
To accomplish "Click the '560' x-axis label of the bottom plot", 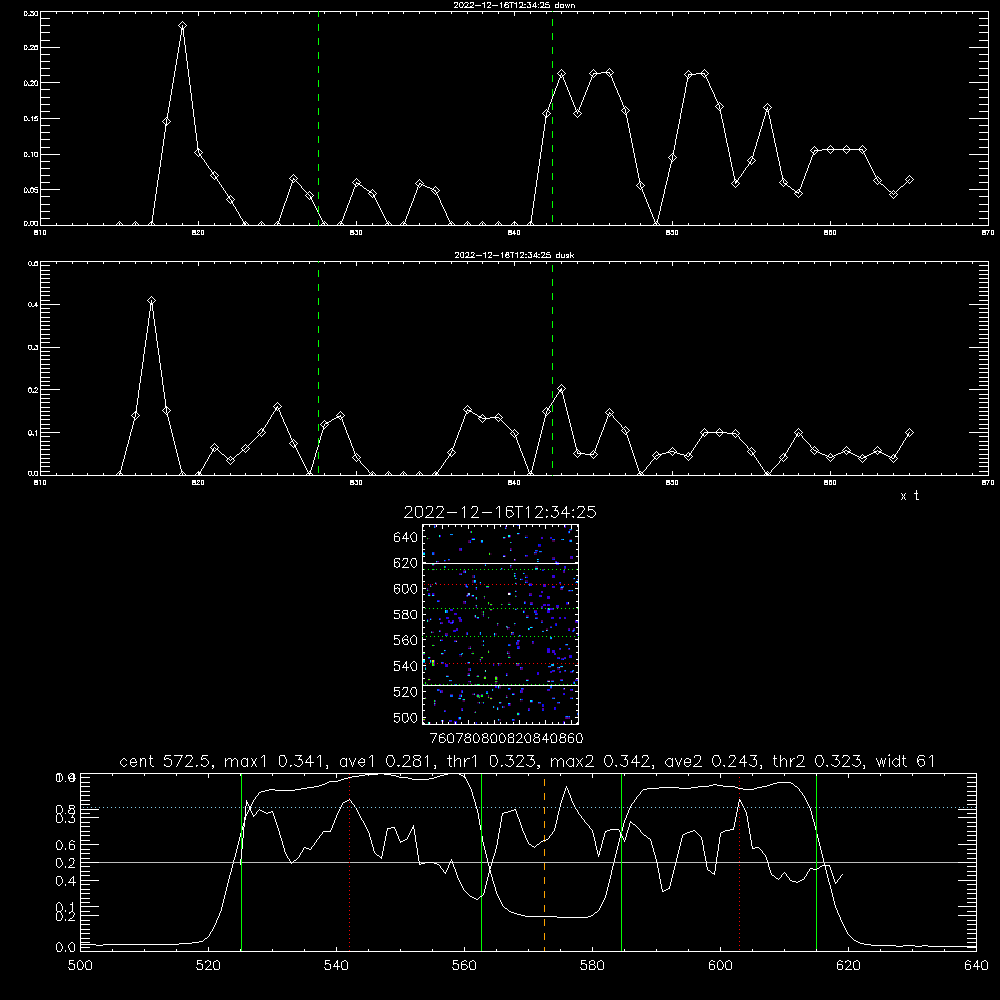I will click(464, 966).
